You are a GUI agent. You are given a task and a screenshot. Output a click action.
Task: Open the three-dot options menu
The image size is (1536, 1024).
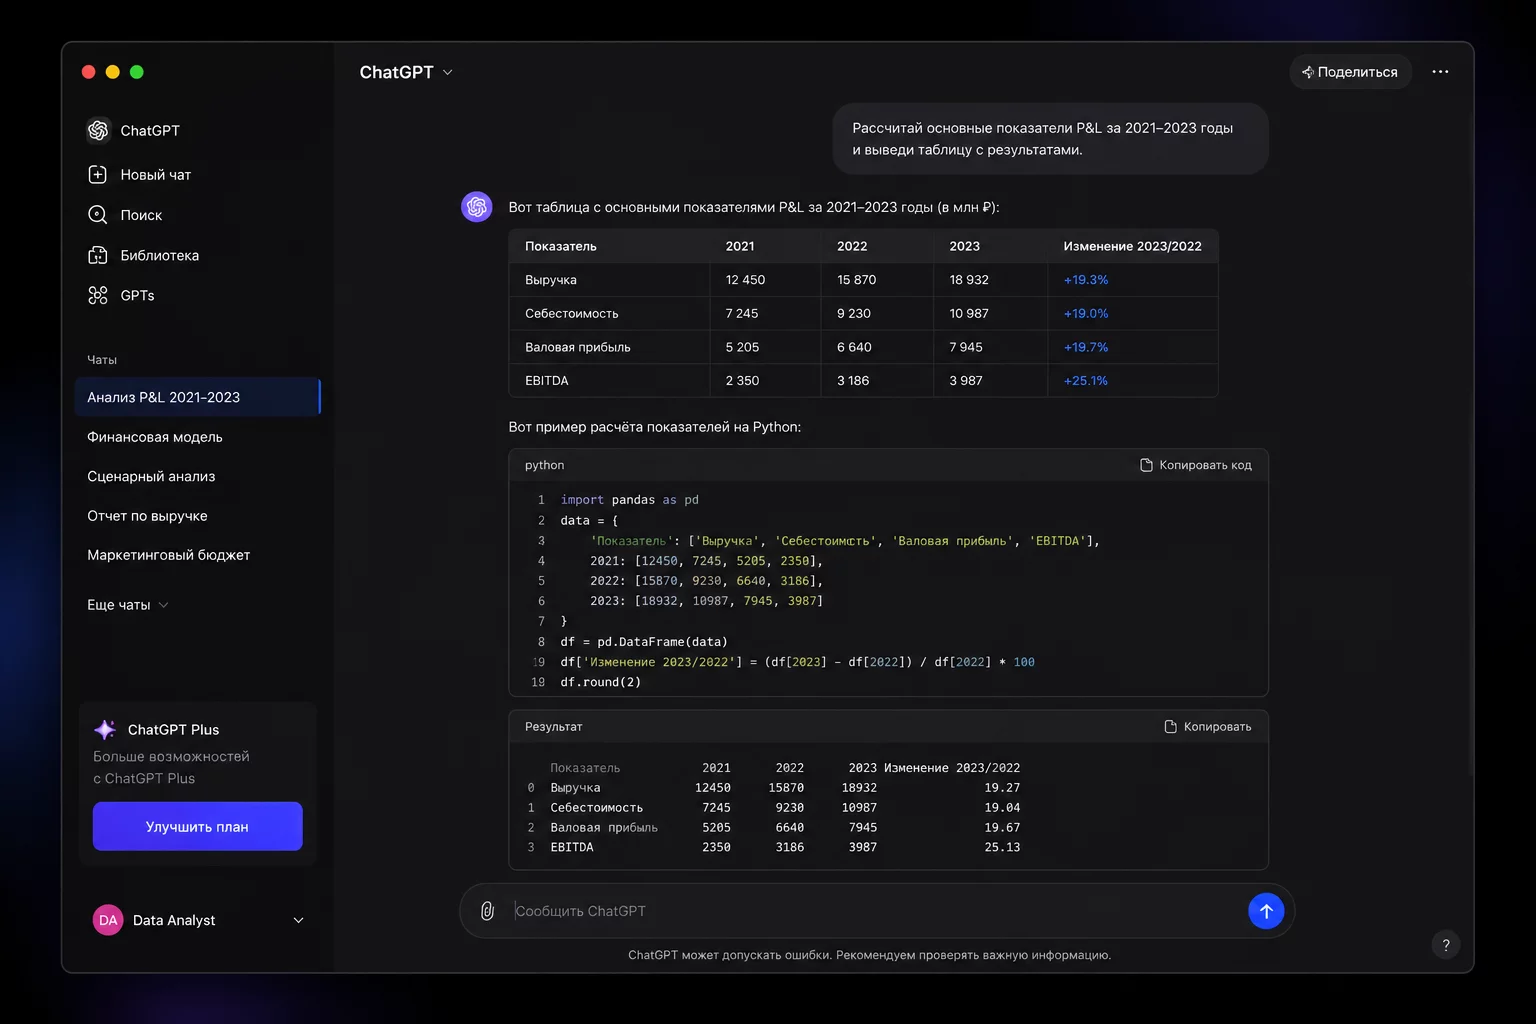tap(1440, 72)
